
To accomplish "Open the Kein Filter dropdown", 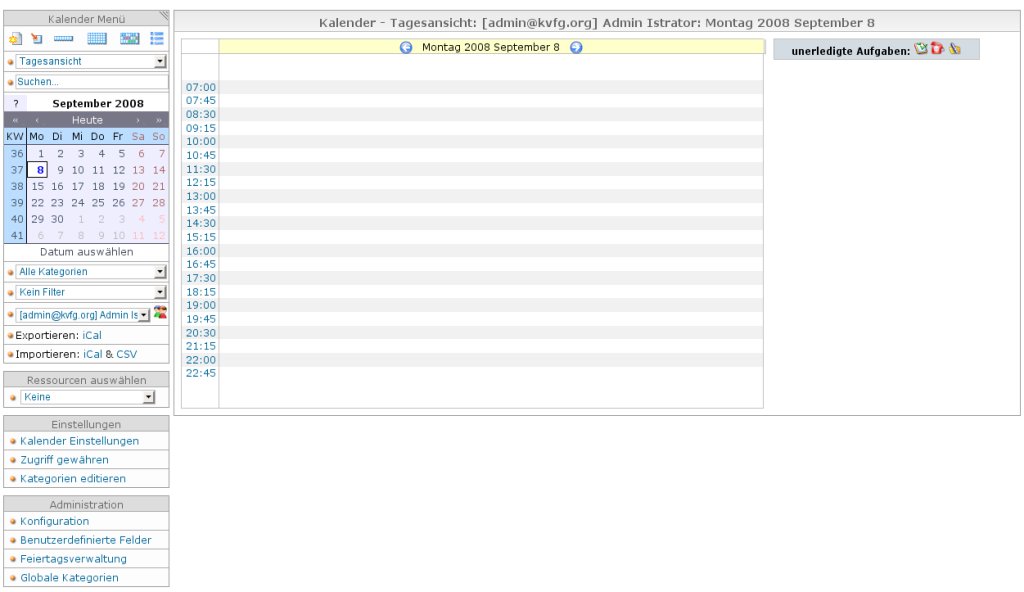I will tap(91, 292).
